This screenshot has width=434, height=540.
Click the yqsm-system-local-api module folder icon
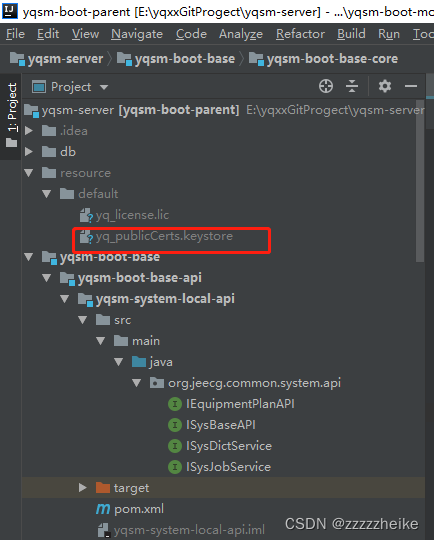pos(85,299)
